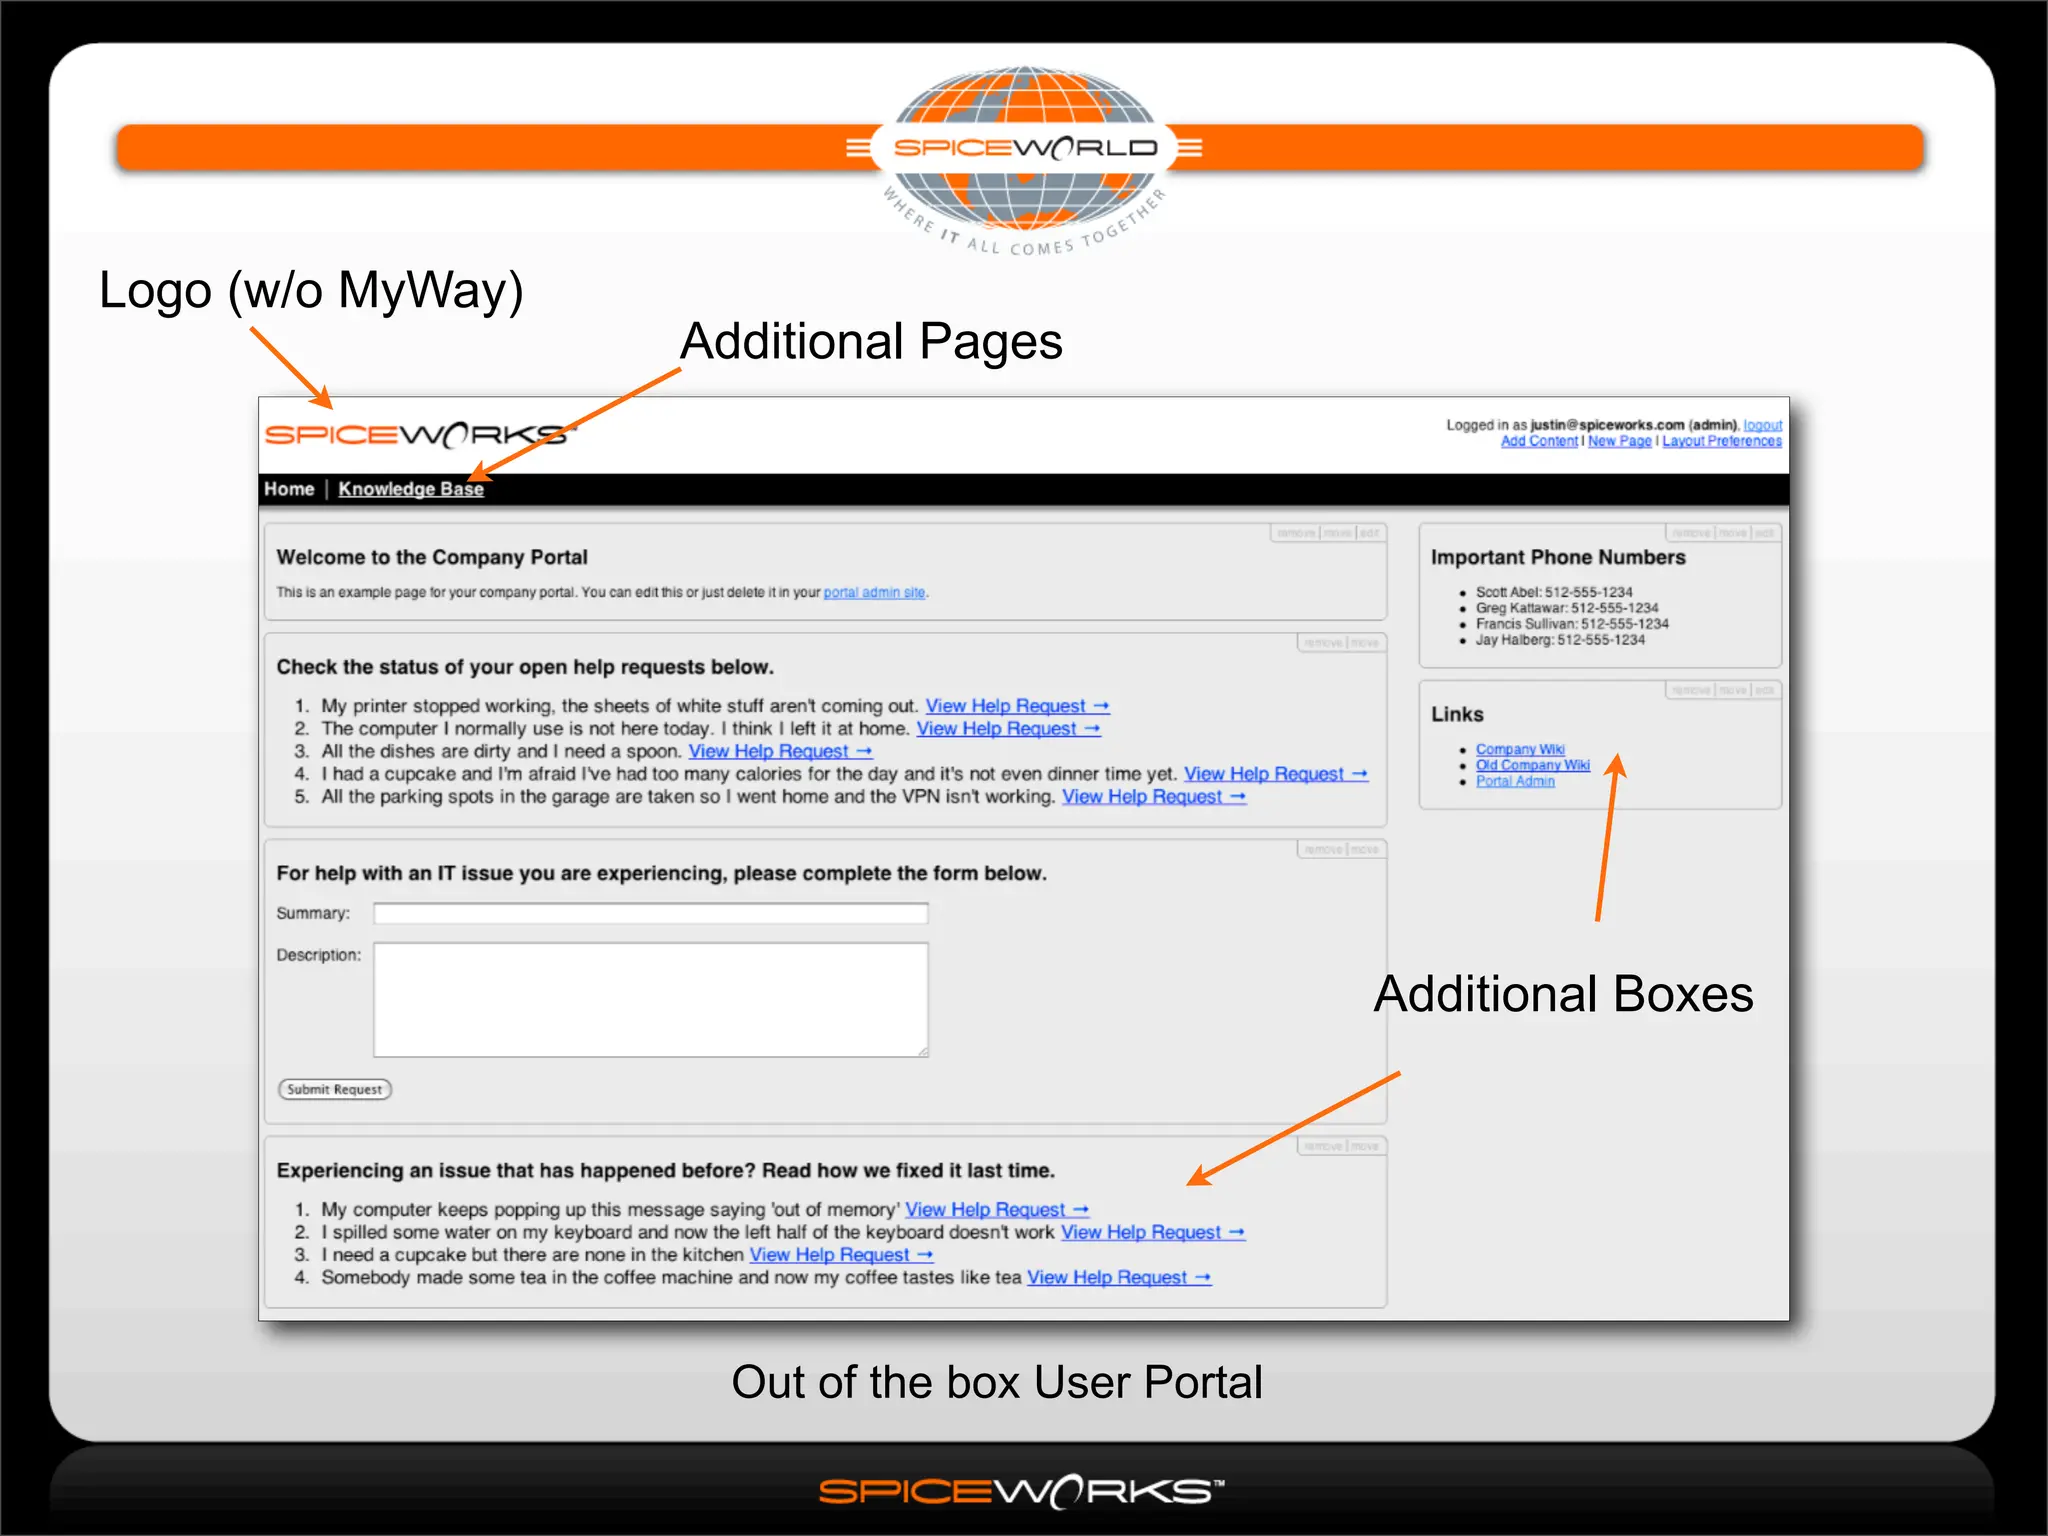
Task: Click into the Summary input field
Action: pyautogui.click(x=651, y=913)
